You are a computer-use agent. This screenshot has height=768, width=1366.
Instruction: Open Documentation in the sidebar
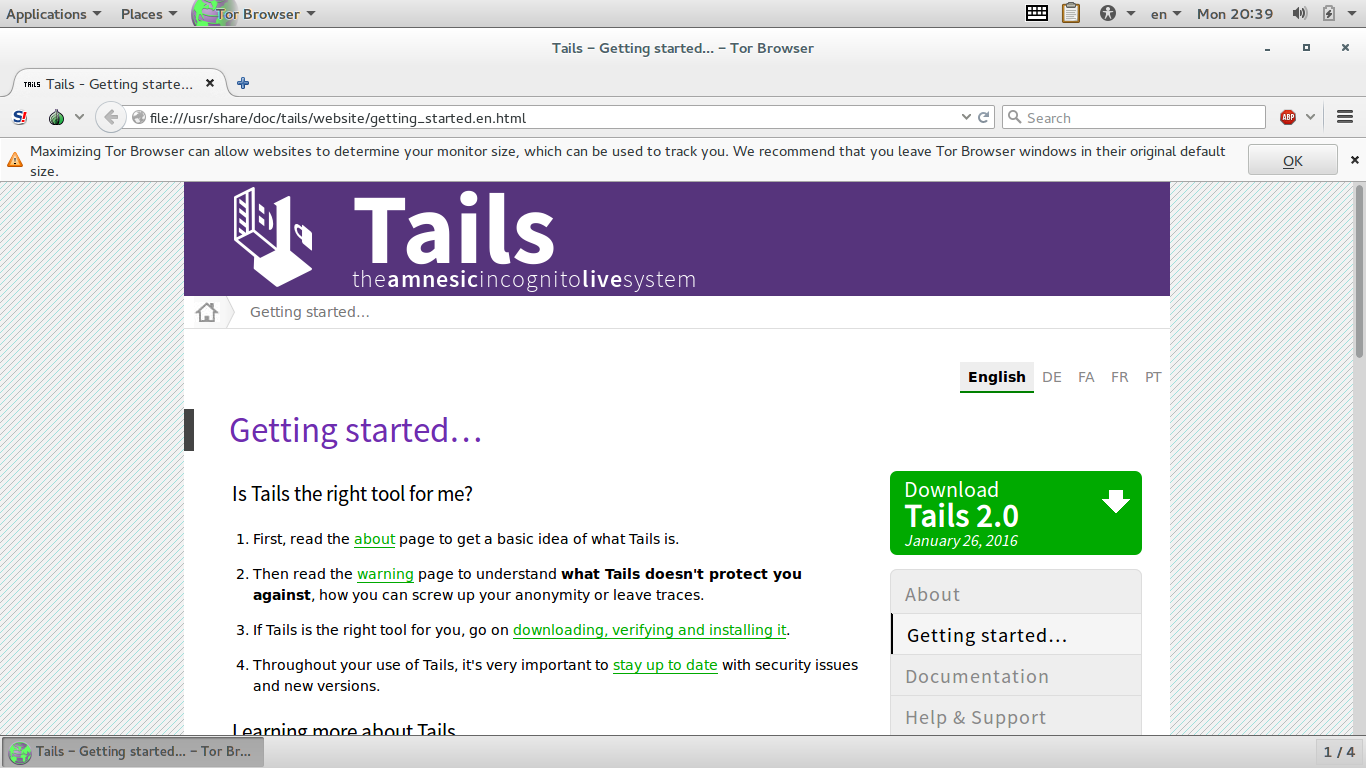[x=1015, y=676]
